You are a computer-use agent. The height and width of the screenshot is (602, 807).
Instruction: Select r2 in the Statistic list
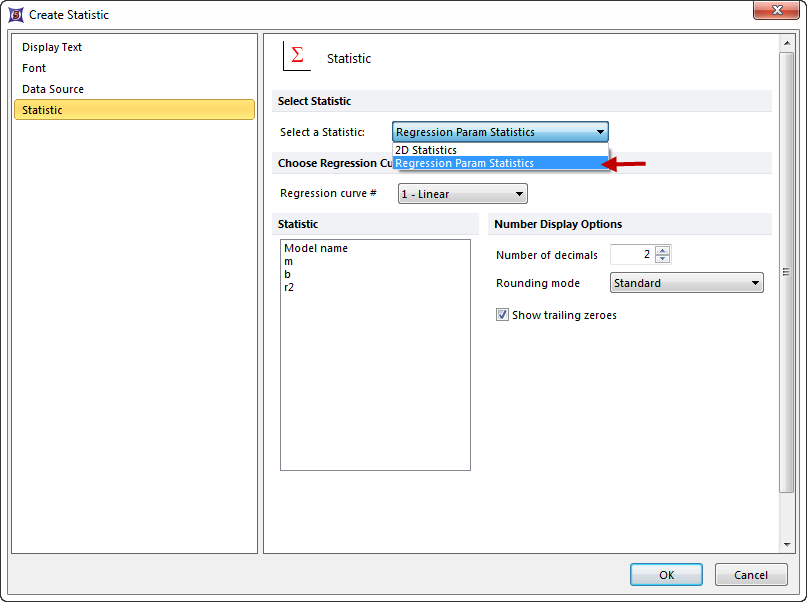(289, 287)
